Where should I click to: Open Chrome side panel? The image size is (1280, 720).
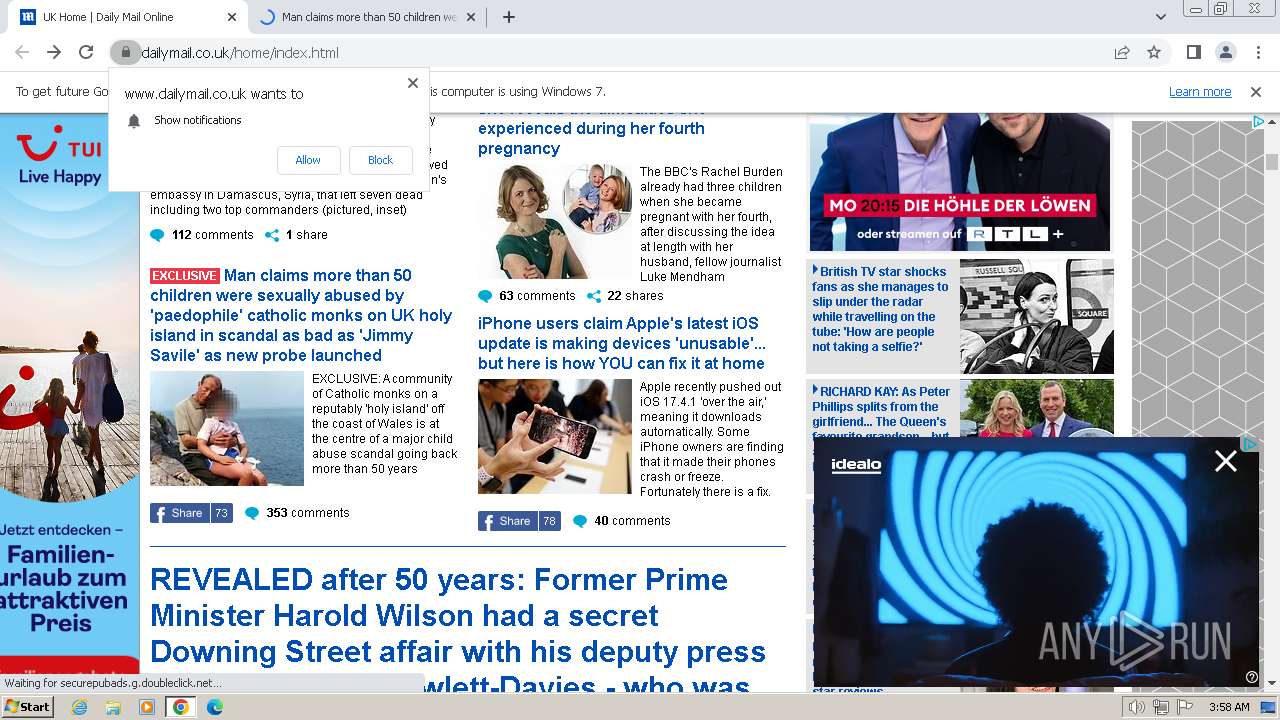pos(1193,53)
